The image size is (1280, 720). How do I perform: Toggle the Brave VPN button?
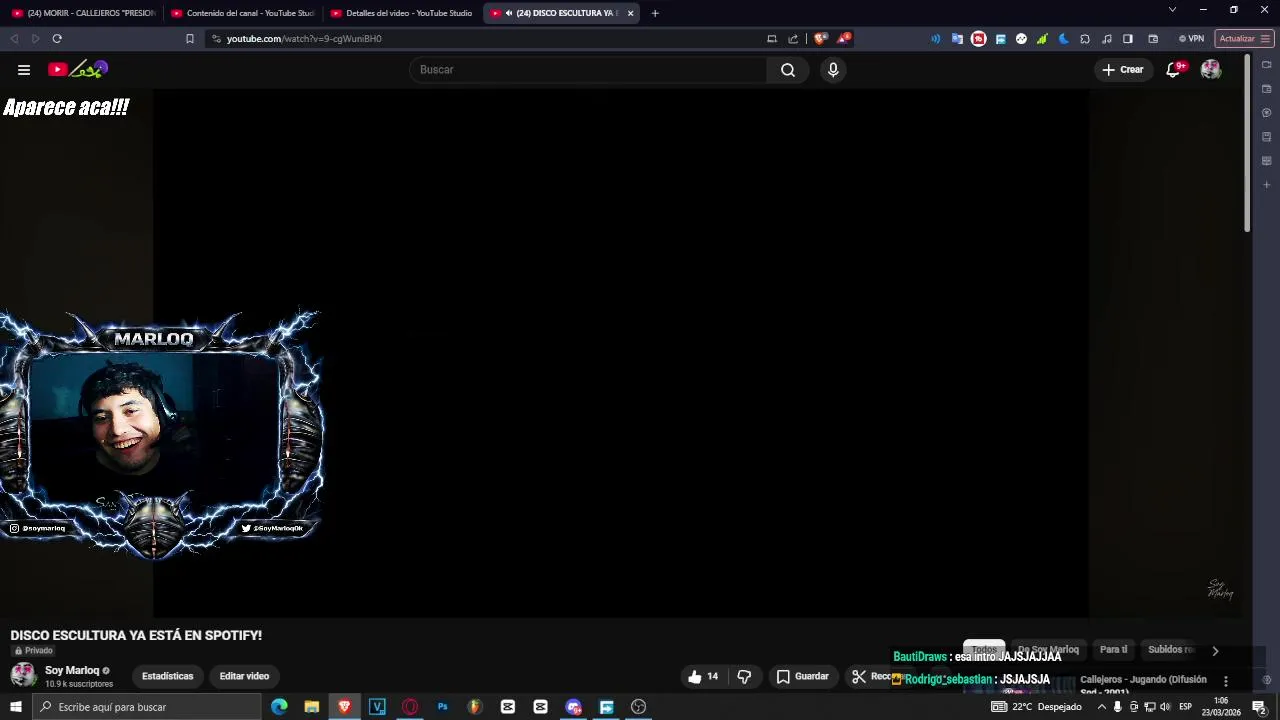(x=1191, y=39)
